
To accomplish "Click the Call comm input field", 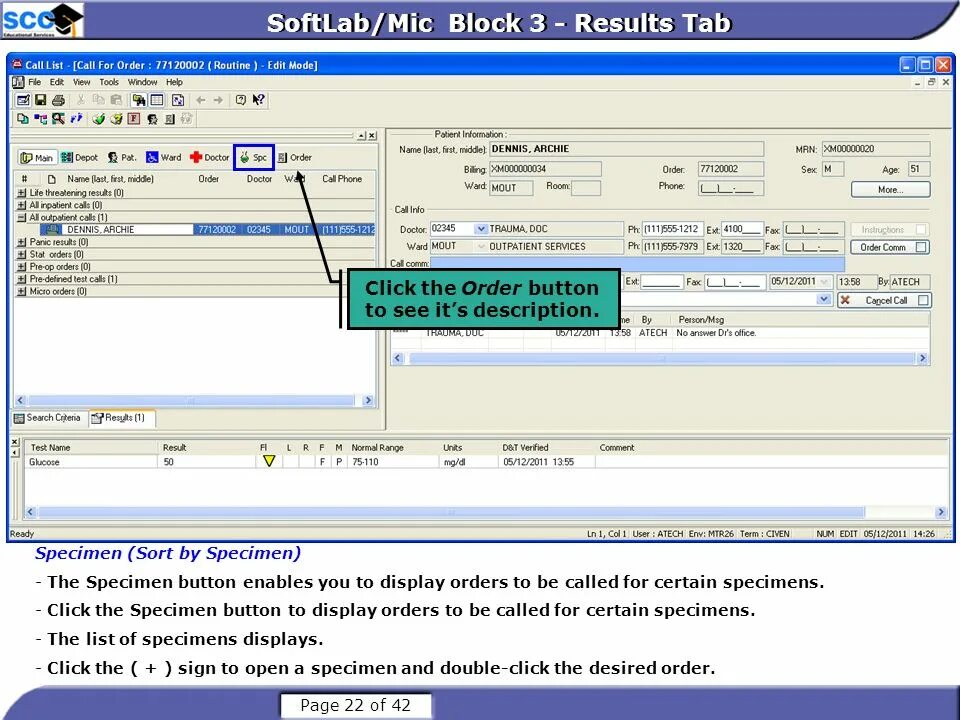I will click(637, 264).
